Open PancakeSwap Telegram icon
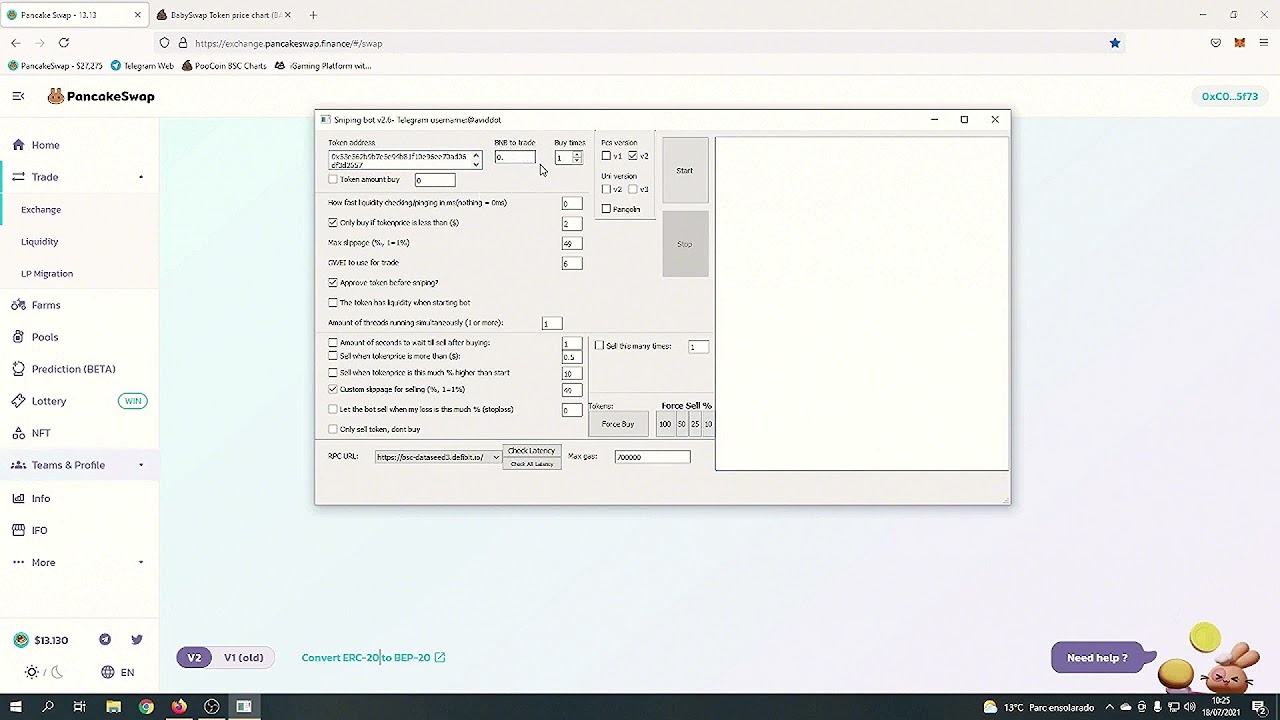Viewport: 1280px width, 720px height. click(x=105, y=640)
